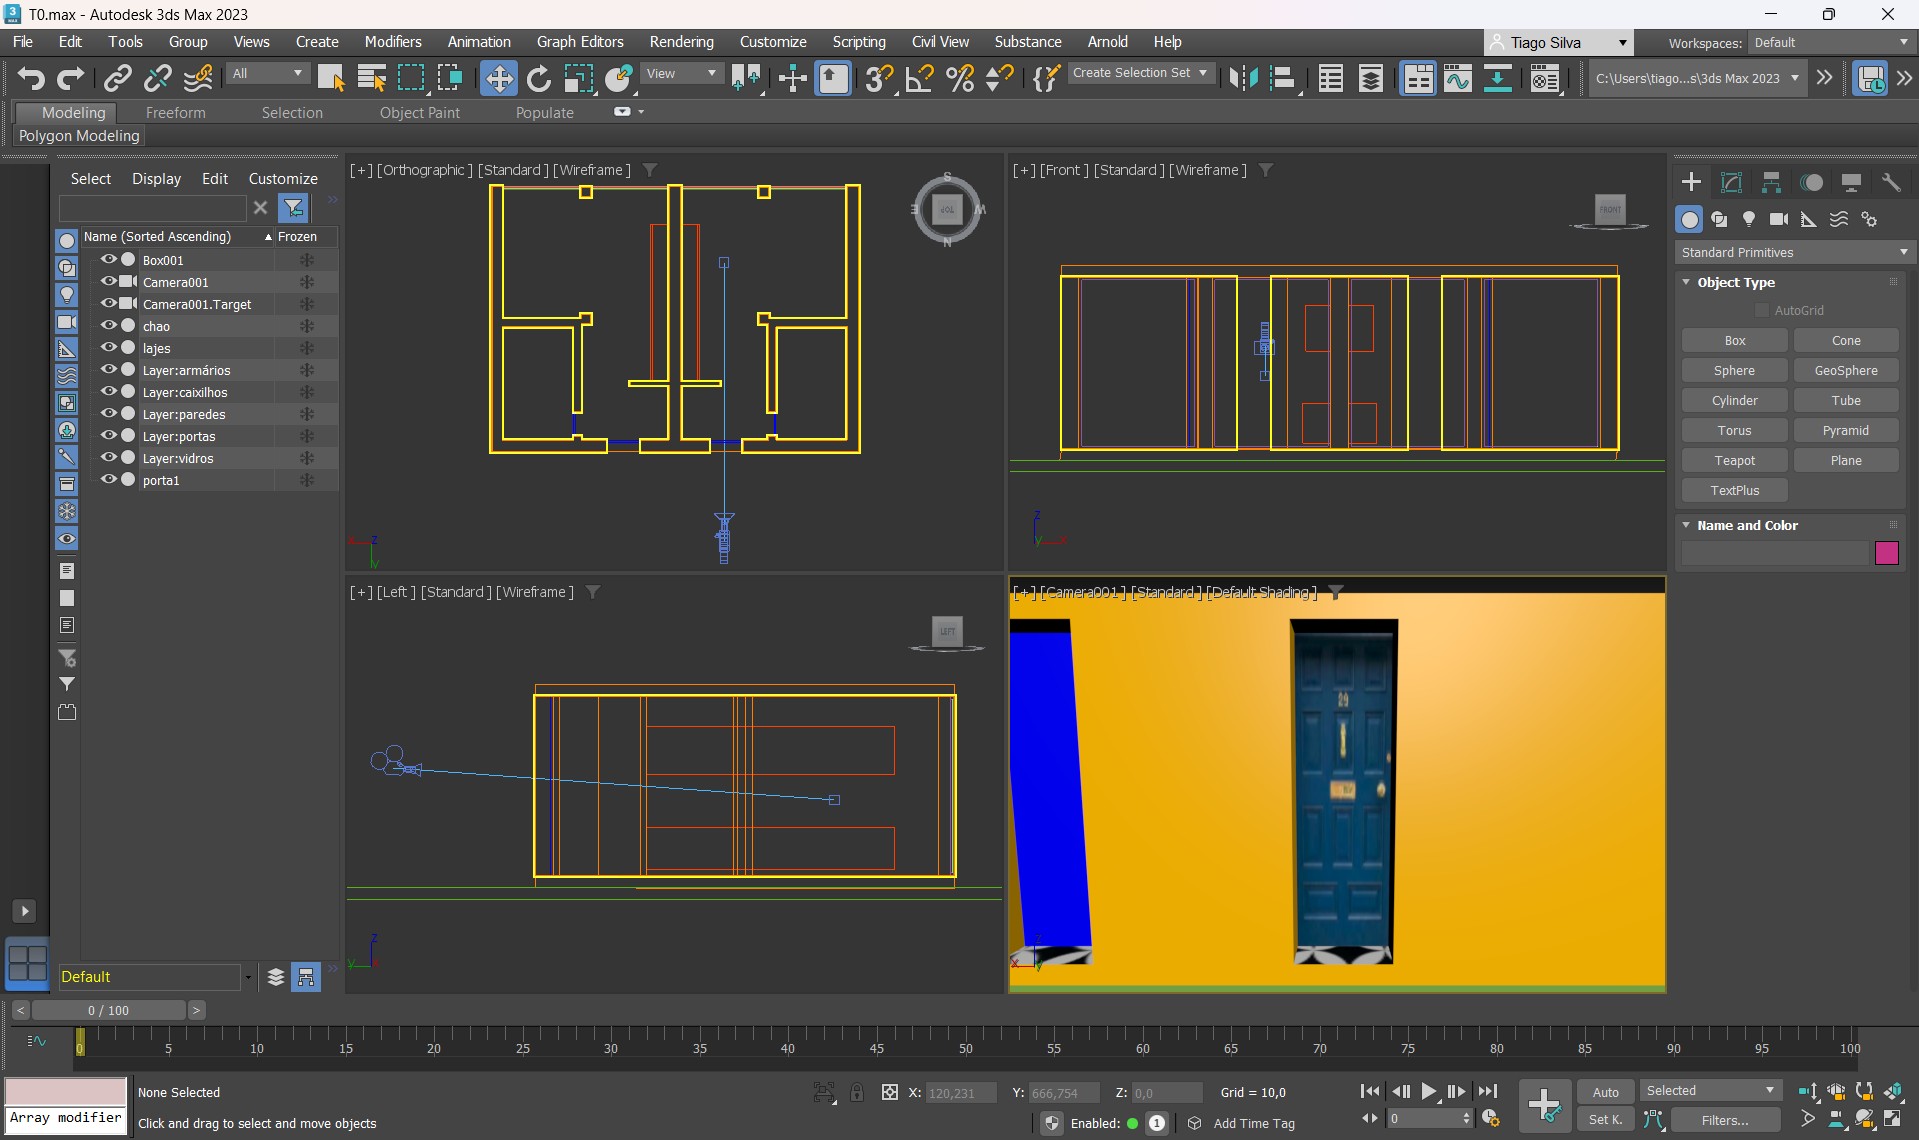This screenshot has width=1919, height=1140.
Task: Click the Select and Link icon
Action: click(x=118, y=78)
